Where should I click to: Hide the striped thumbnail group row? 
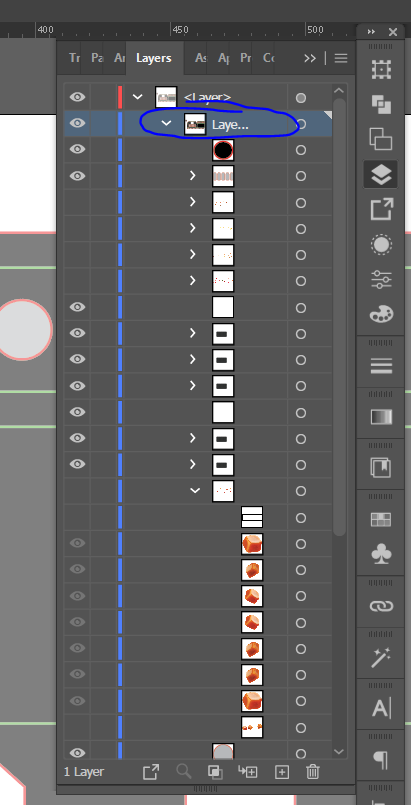point(77,176)
